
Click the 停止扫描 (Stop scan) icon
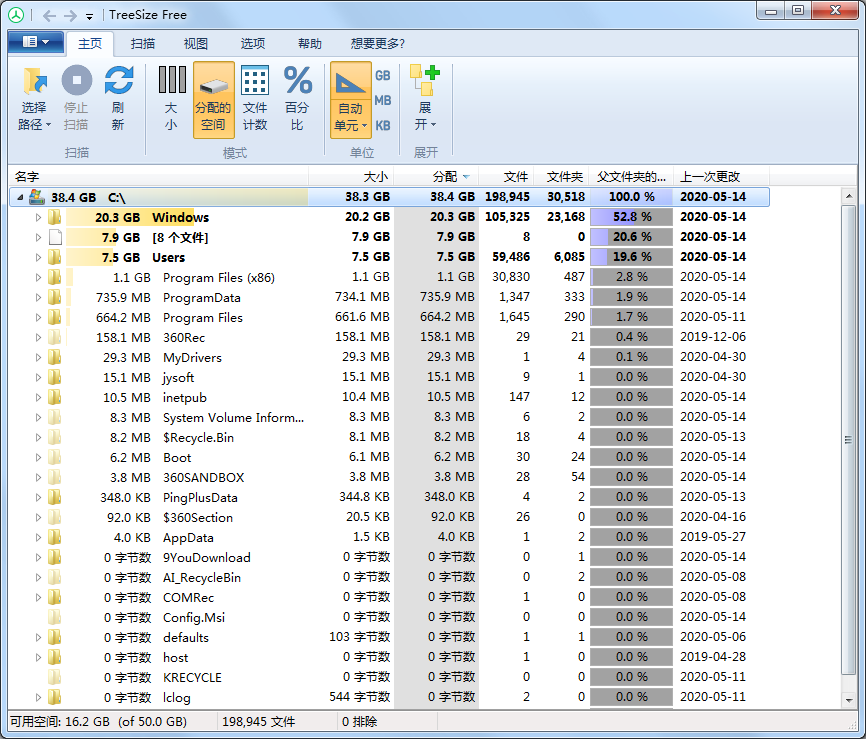(76, 95)
